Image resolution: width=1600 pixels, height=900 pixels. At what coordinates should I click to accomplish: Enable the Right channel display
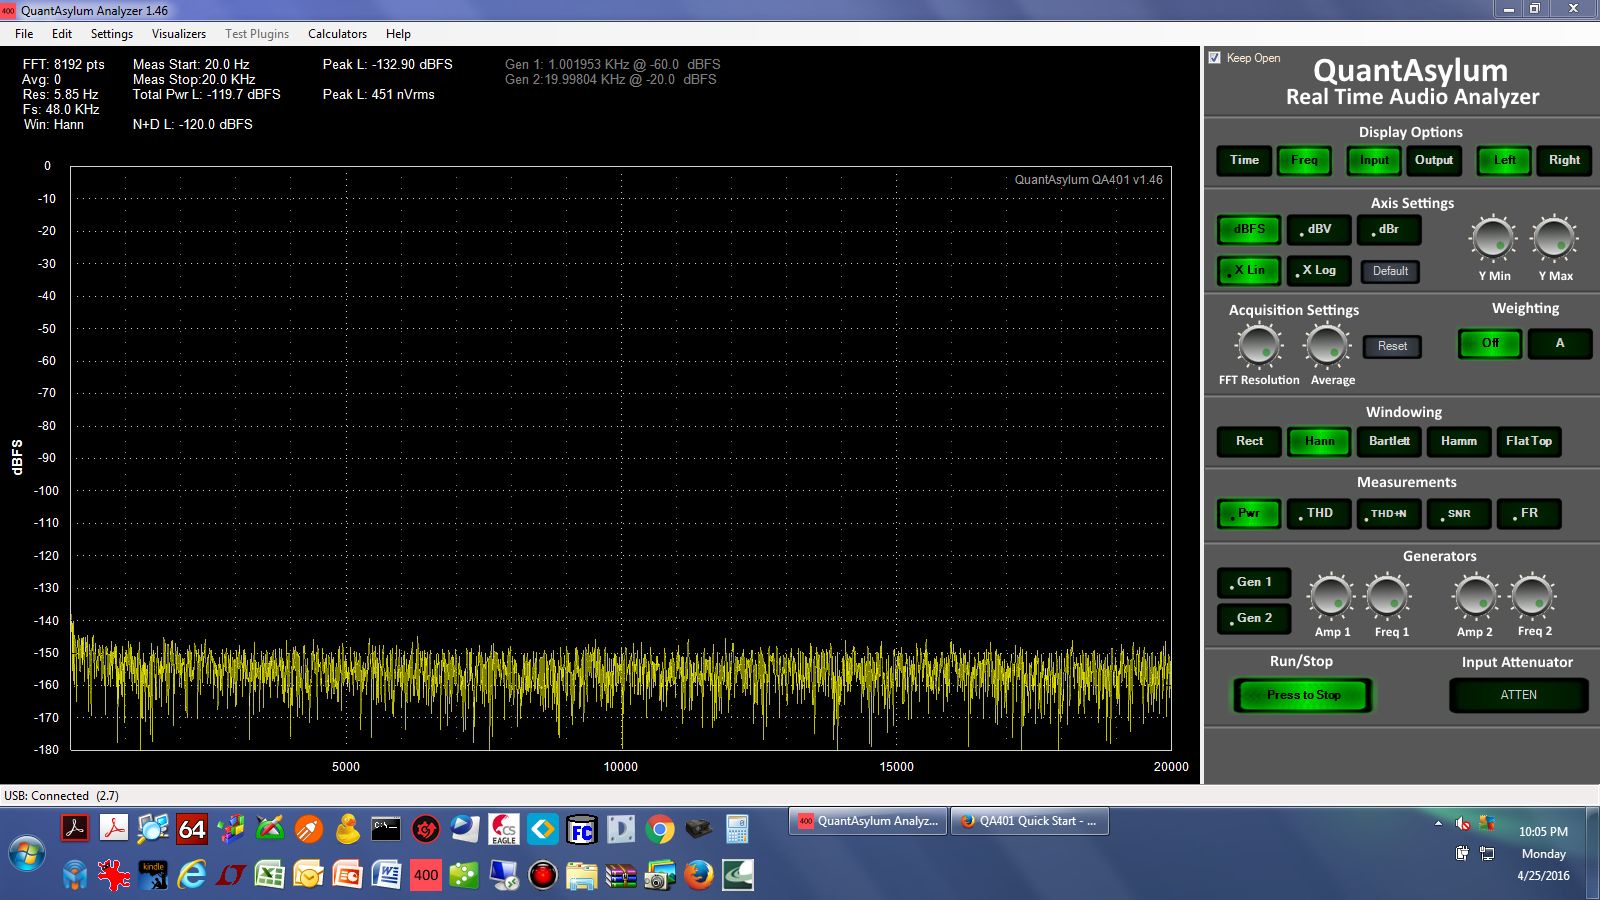tap(1564, 160)
